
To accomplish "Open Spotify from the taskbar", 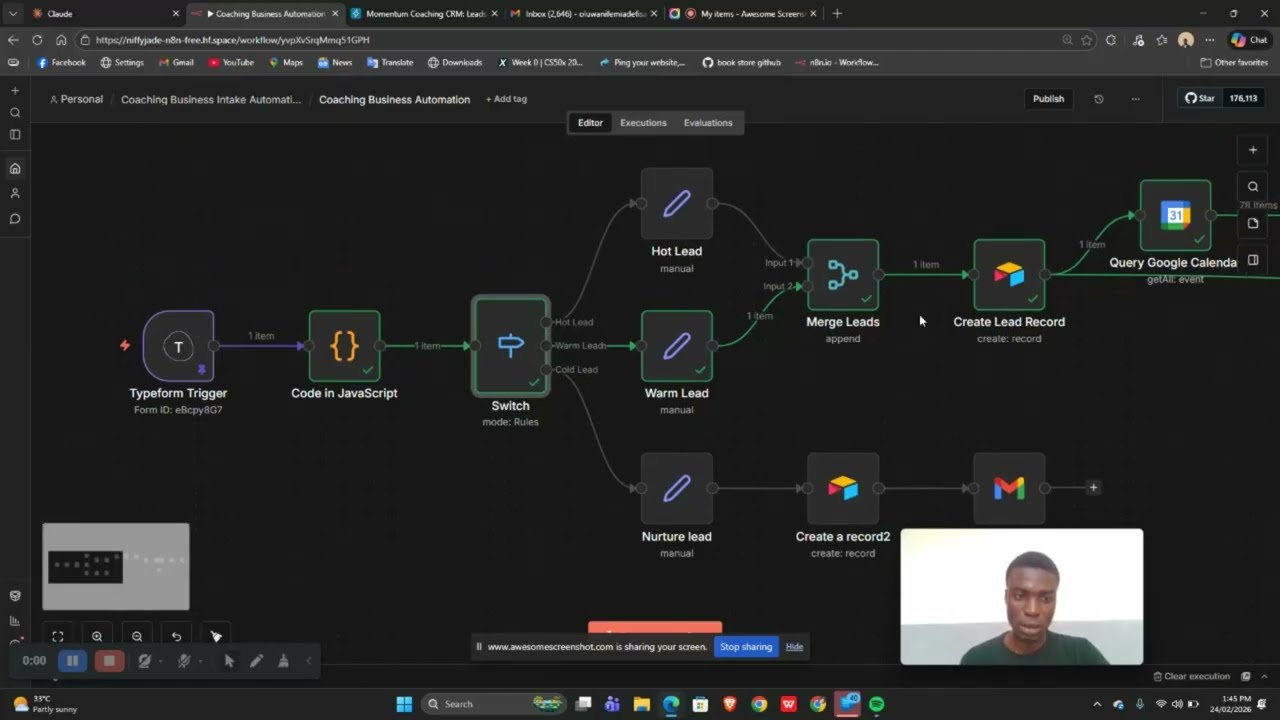I will tap(877, 704).
